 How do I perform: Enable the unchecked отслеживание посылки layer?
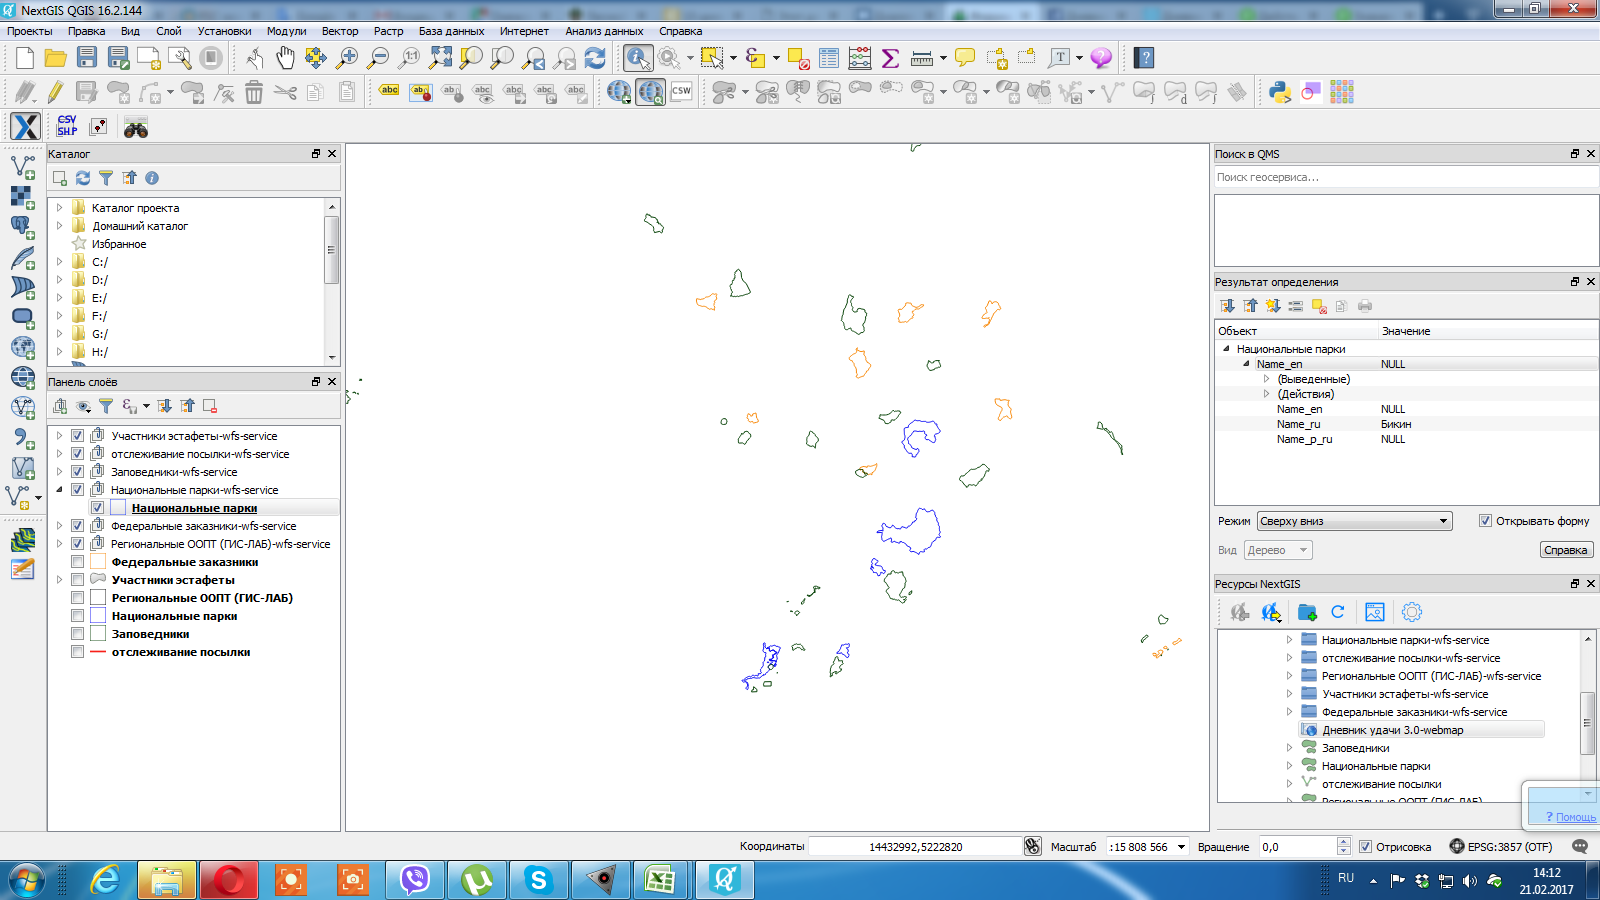pos(77,652)
